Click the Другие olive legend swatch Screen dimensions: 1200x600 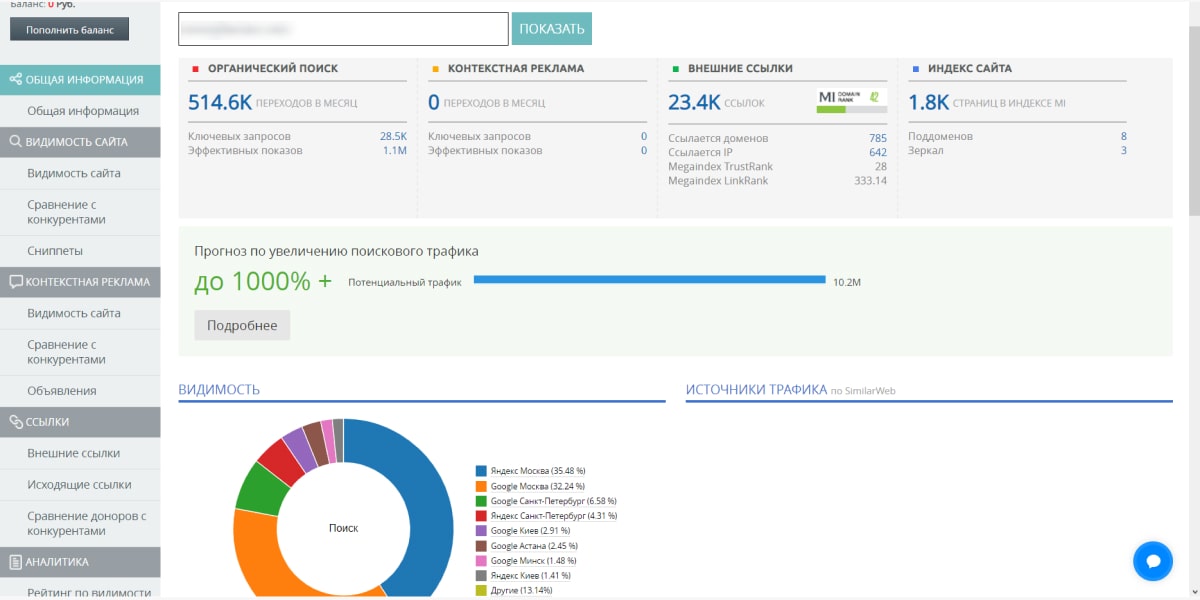click(x=481, y=591)
